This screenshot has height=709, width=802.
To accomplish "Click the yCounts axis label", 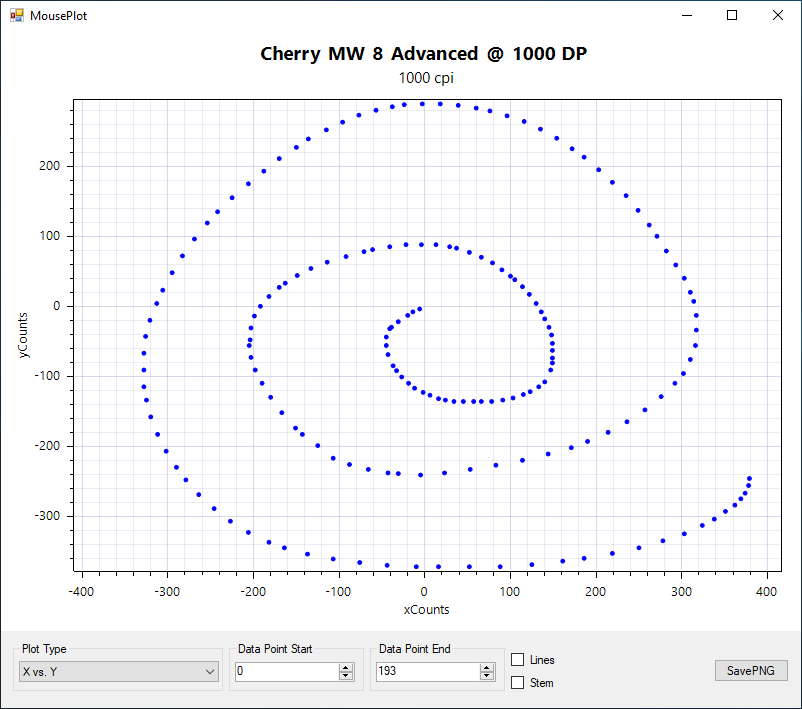I will (23, 335).
